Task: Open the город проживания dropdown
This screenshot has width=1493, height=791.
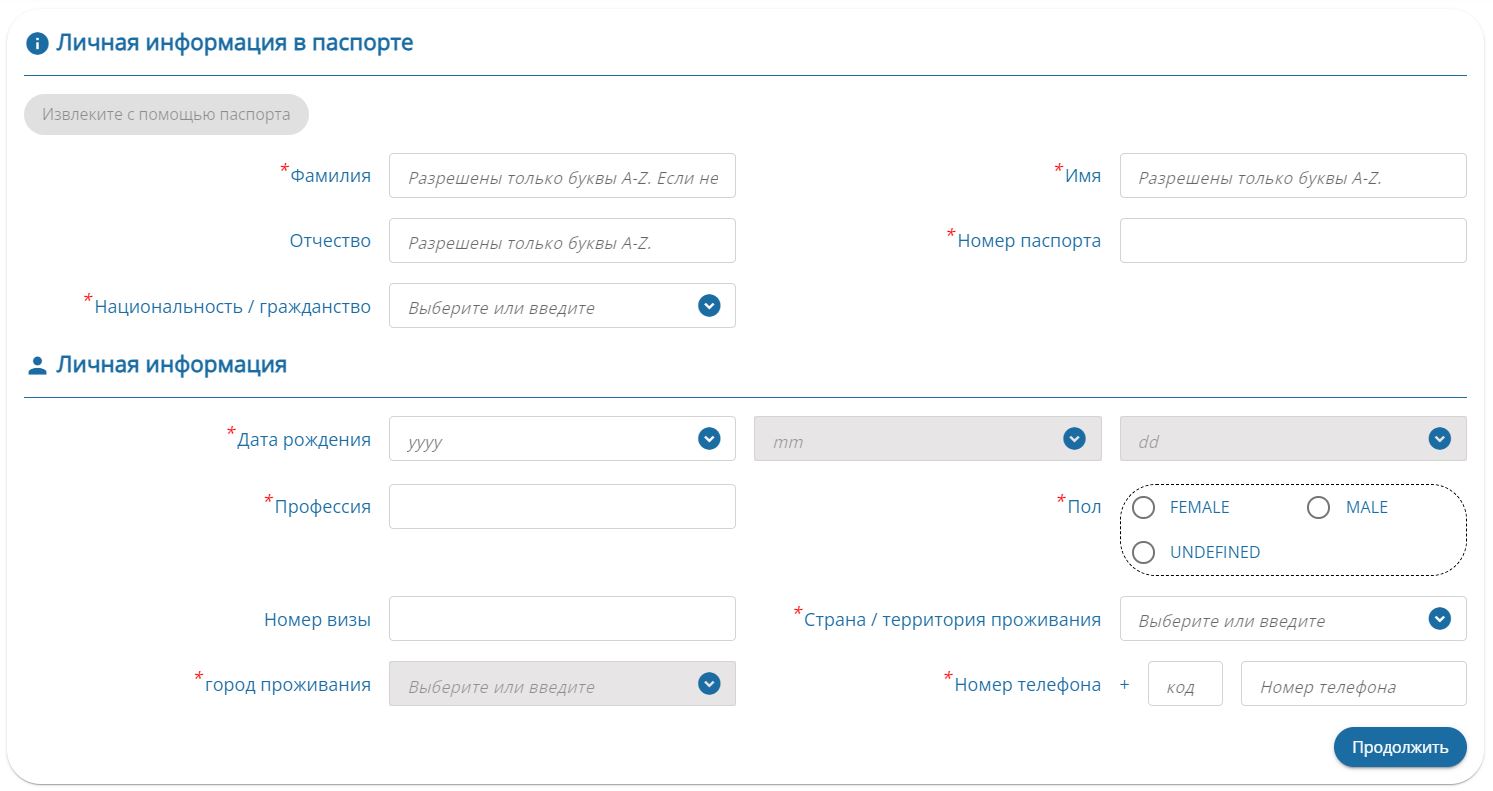Action: [561, 684]
